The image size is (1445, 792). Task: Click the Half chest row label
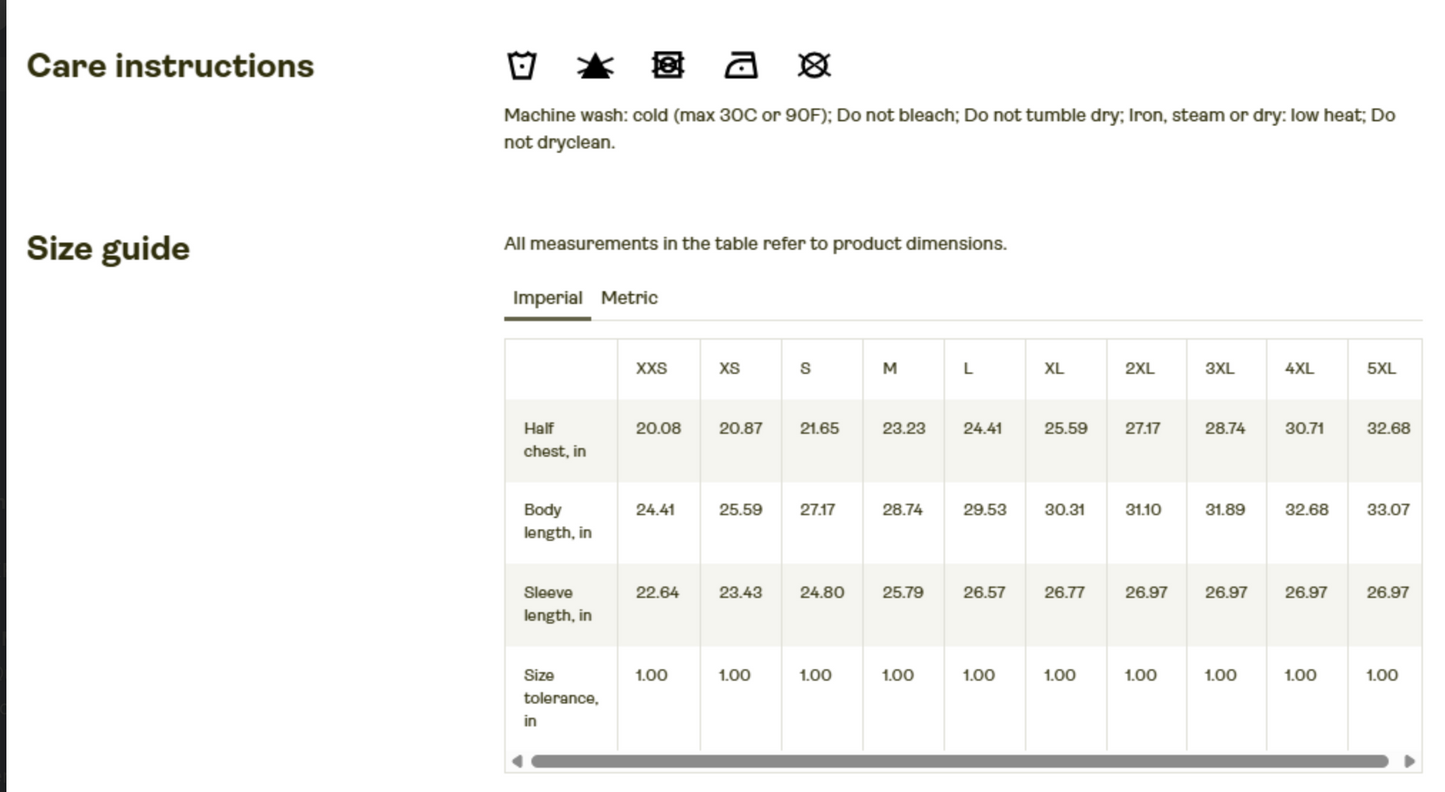[554, 440]
